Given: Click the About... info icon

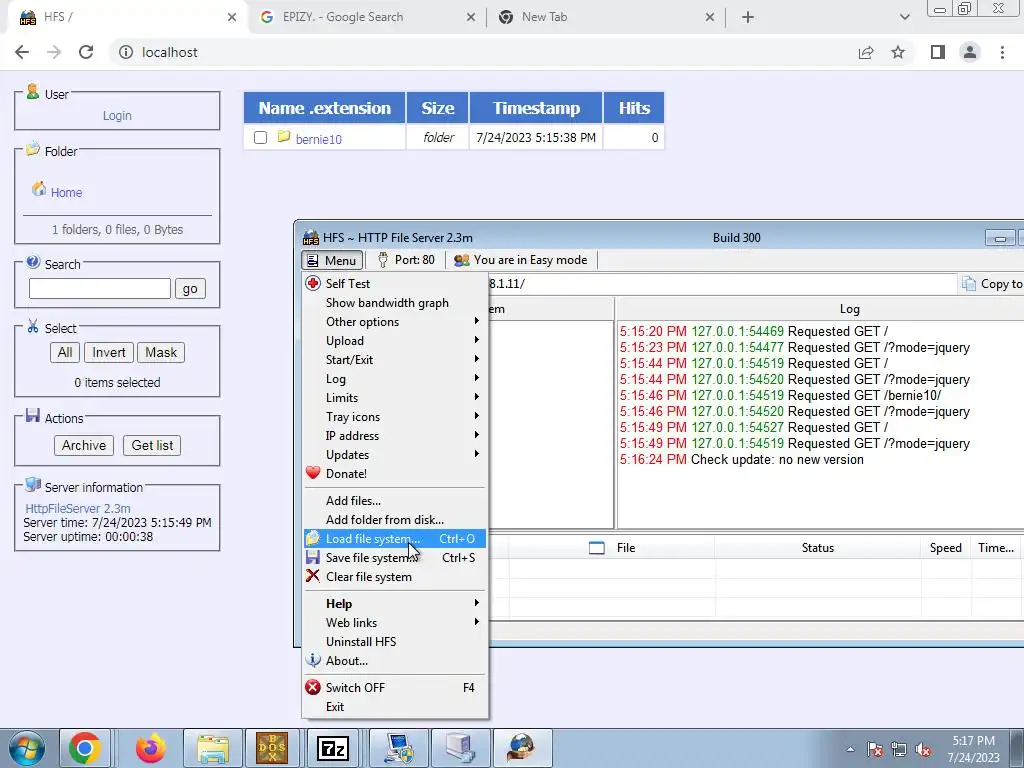Looking at the screenshot, I should point(313,660).
